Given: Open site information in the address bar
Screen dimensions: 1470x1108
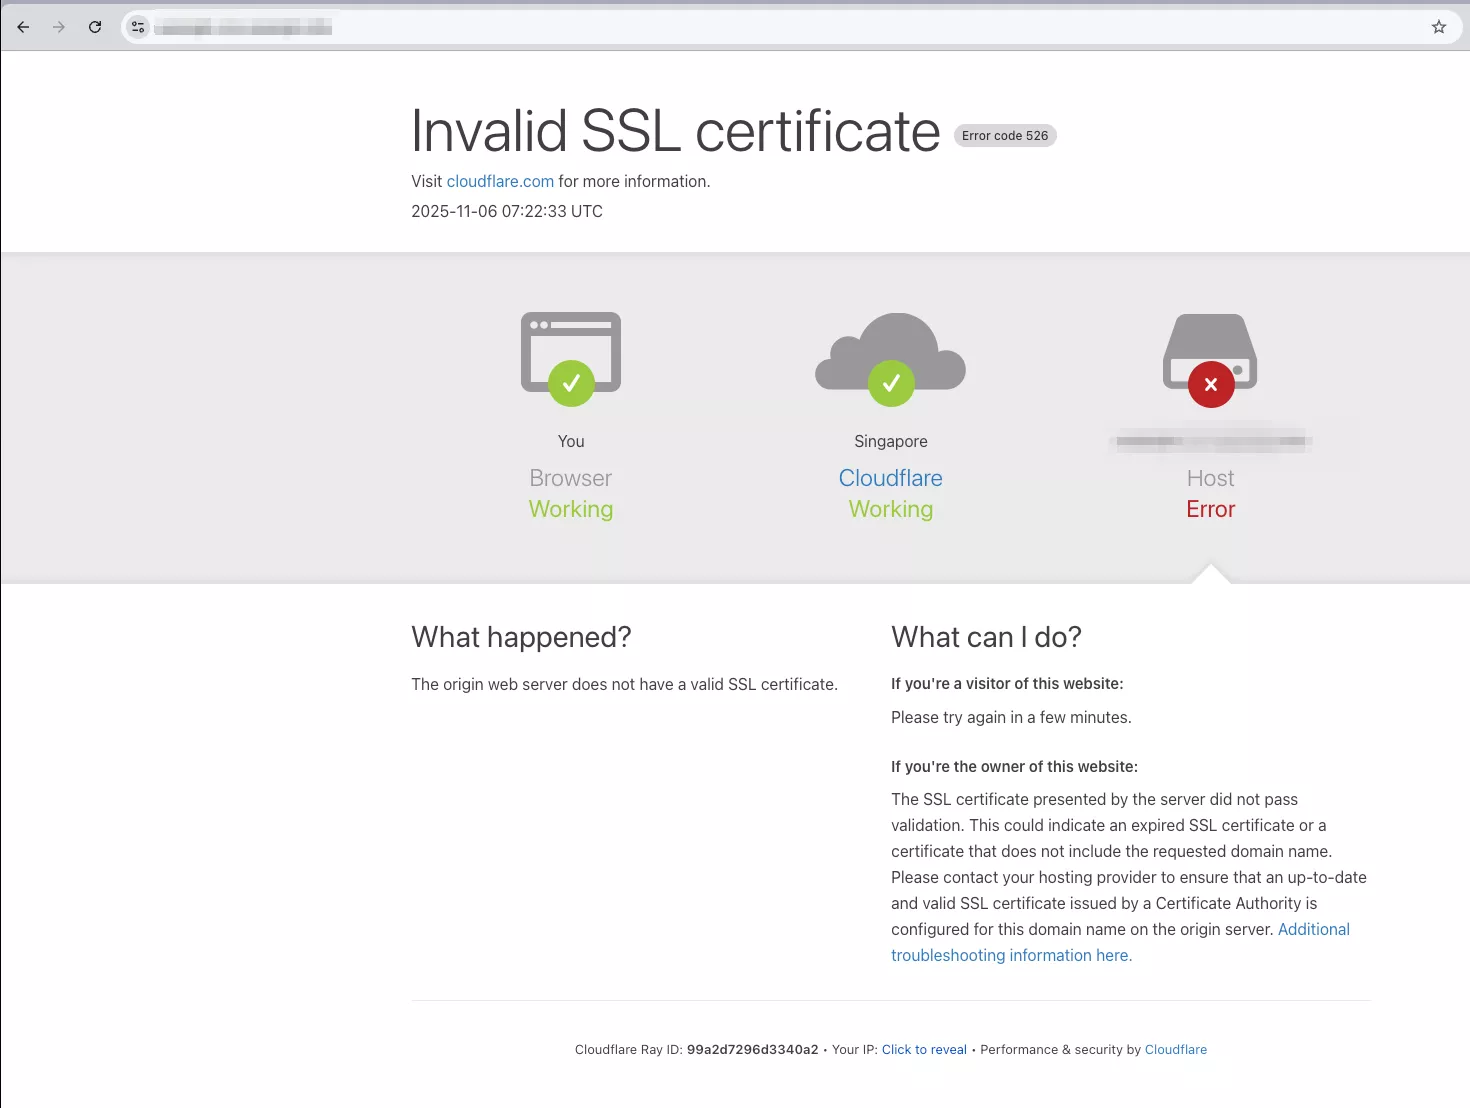Looking at the screenshot, I should point(137,27).
